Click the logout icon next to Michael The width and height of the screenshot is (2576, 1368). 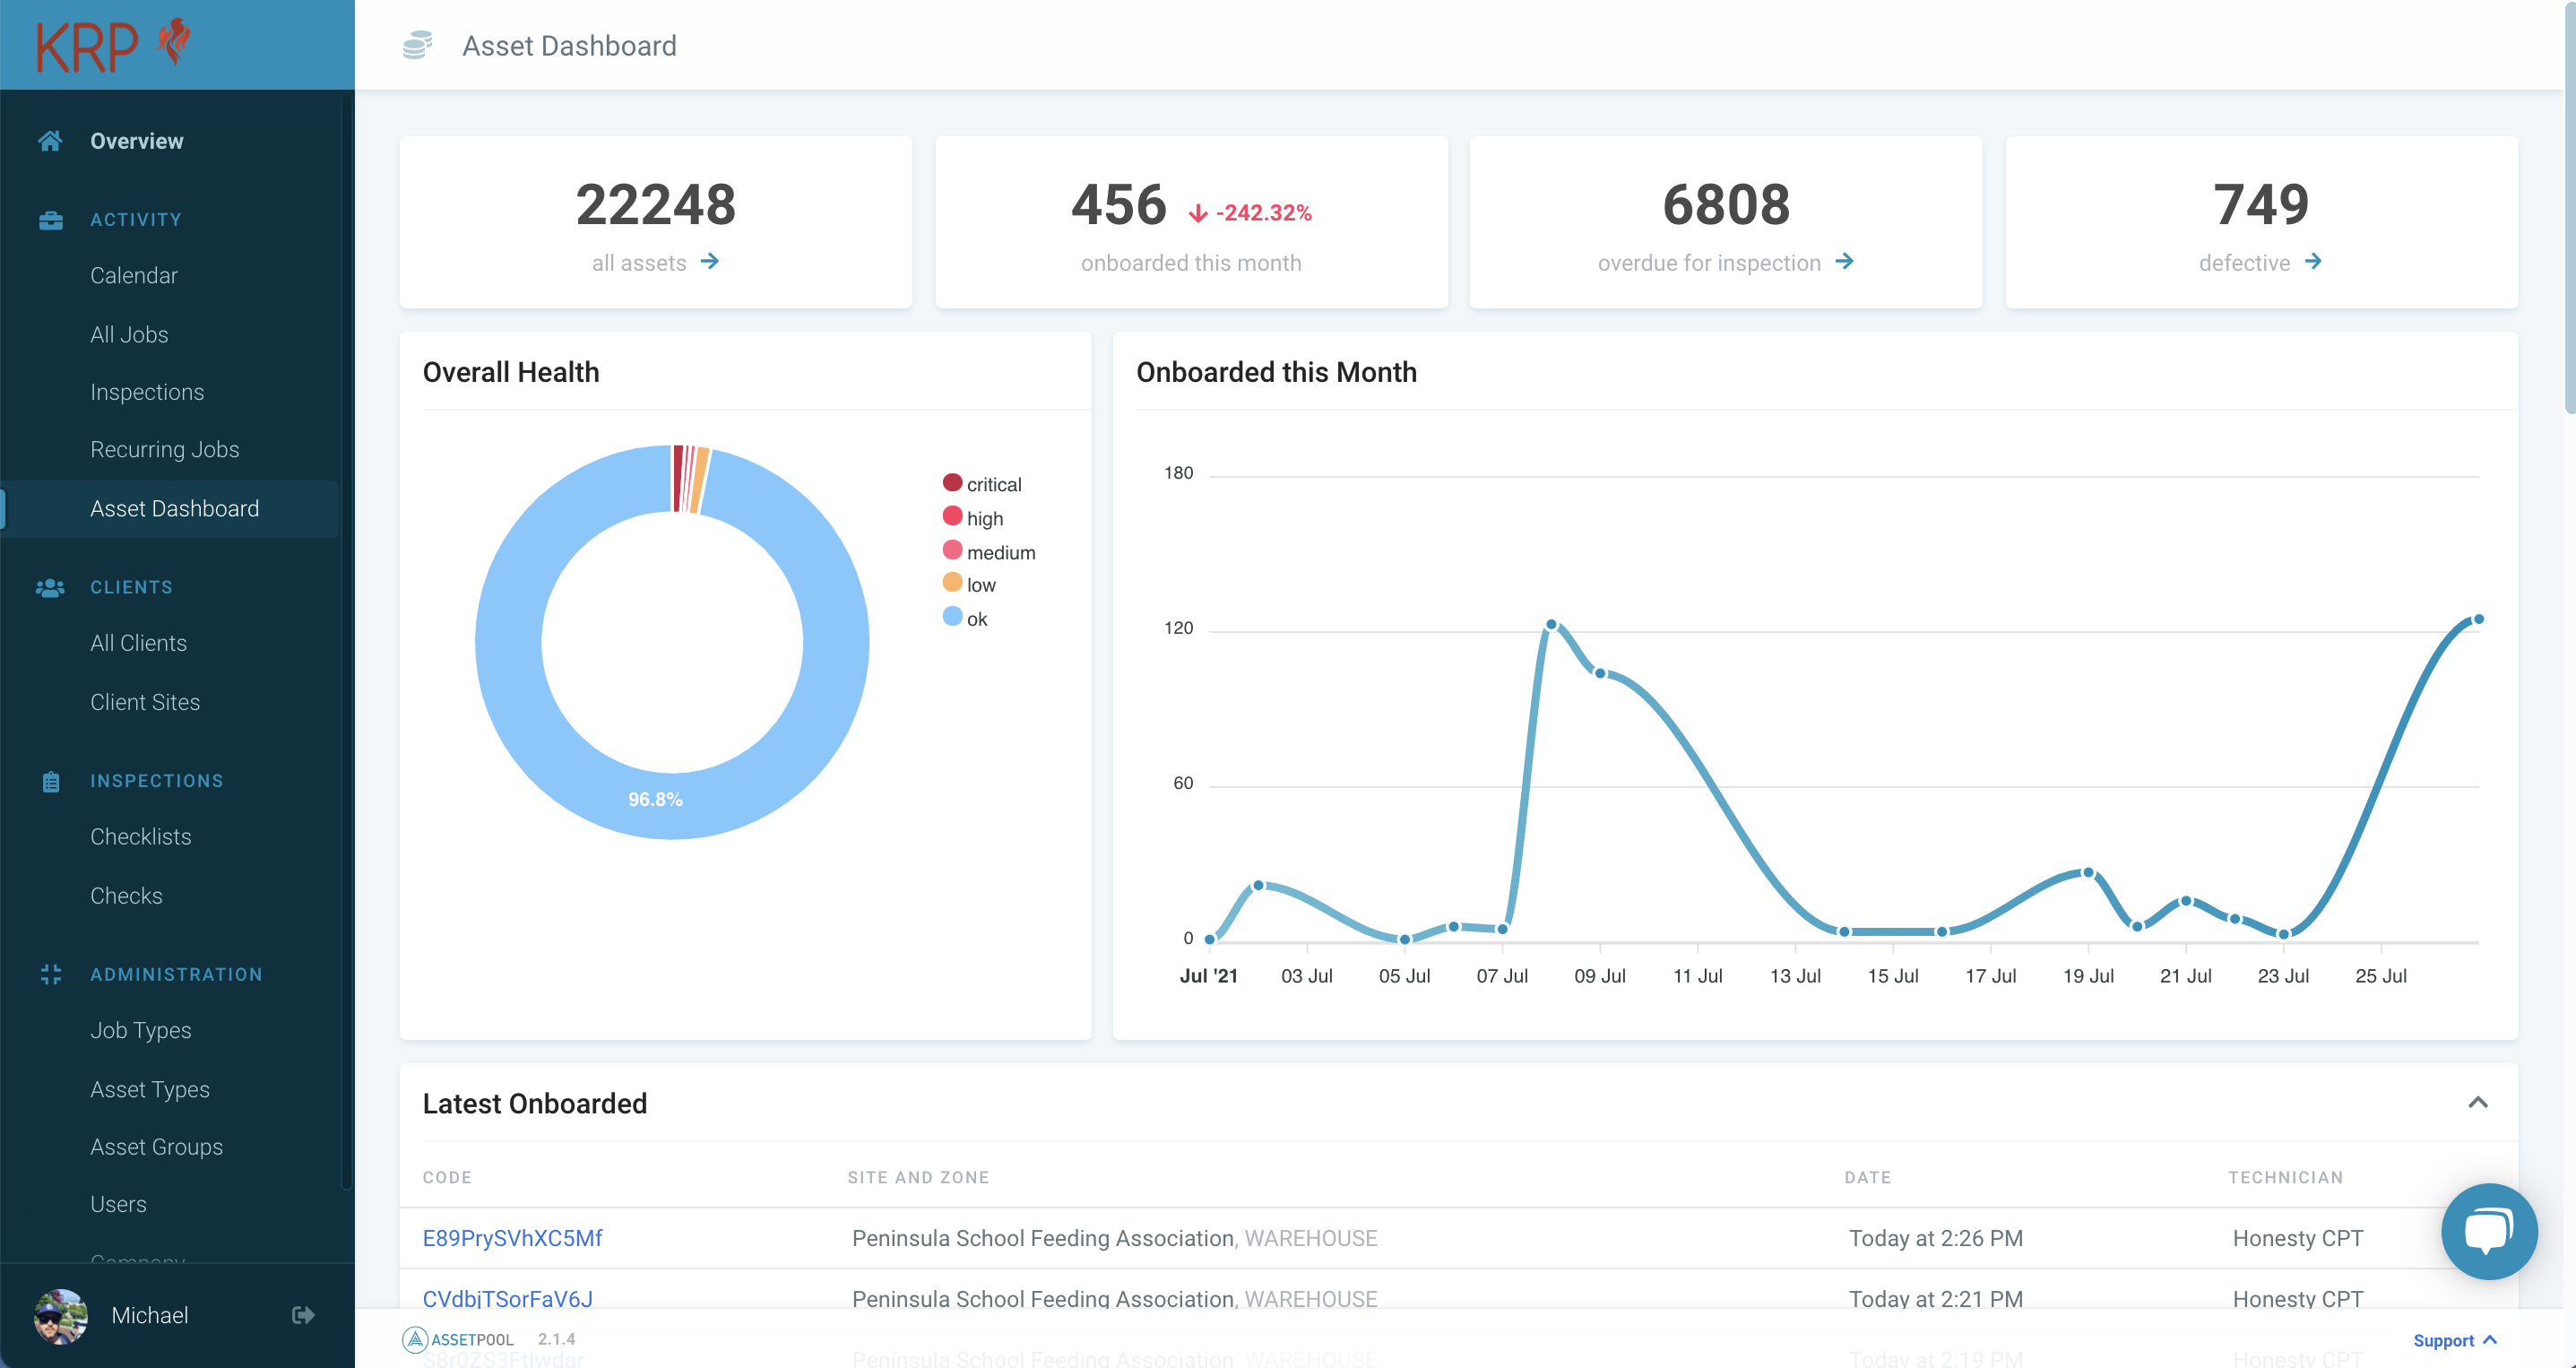303,1315
